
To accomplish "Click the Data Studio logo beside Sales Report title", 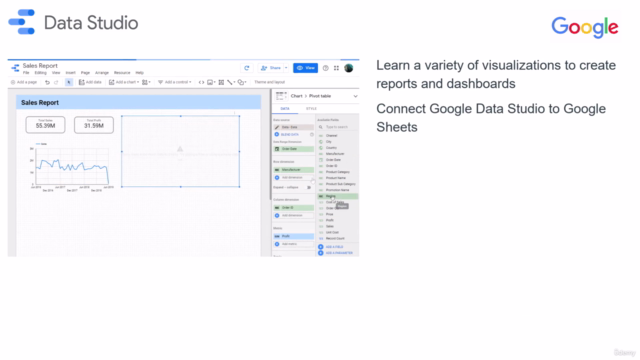I will coord(15,68).
